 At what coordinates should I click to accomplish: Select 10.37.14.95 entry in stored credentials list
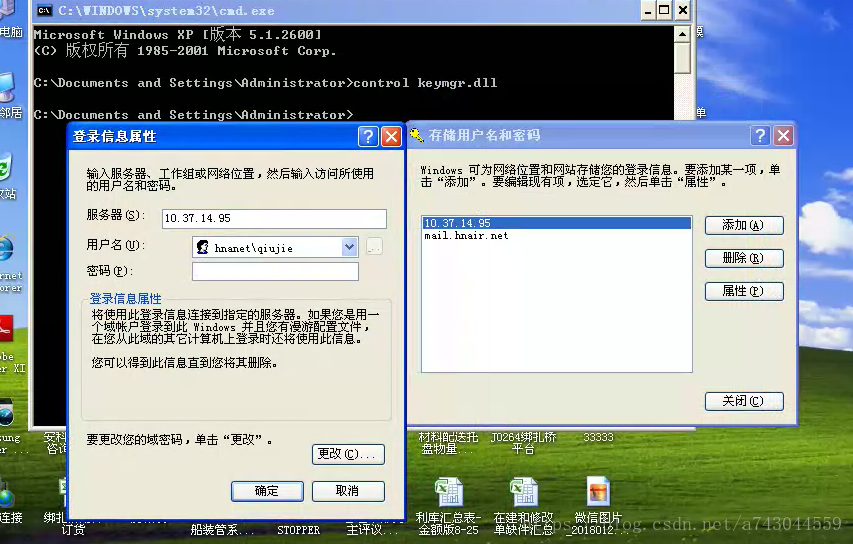(557, 223)
